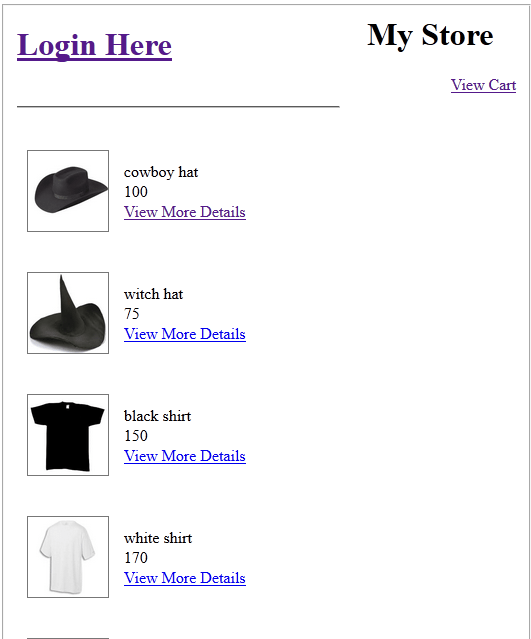This screenshot has height=639, width=531.
Task: View more details for witch hat
Action: point(185,334)
